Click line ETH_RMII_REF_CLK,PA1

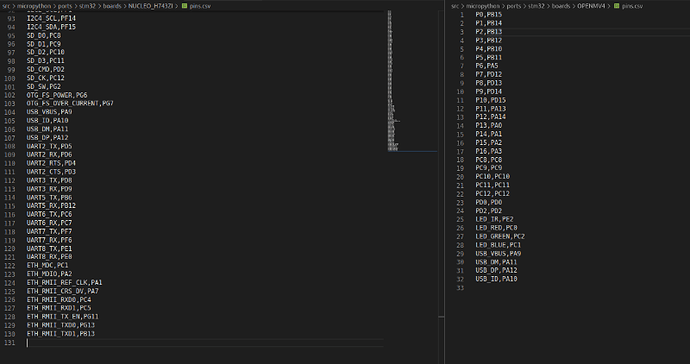(64, 283)
